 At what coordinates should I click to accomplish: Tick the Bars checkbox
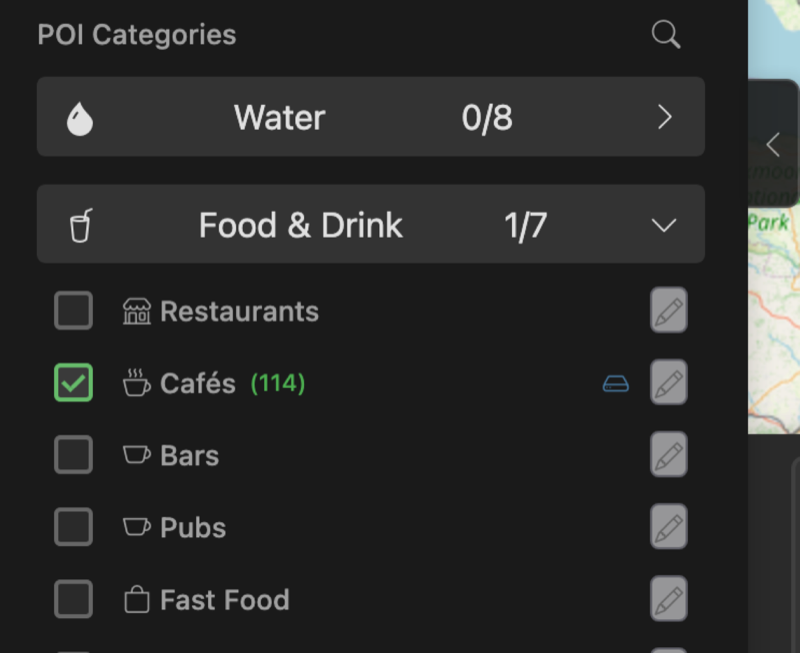(73, 455)
